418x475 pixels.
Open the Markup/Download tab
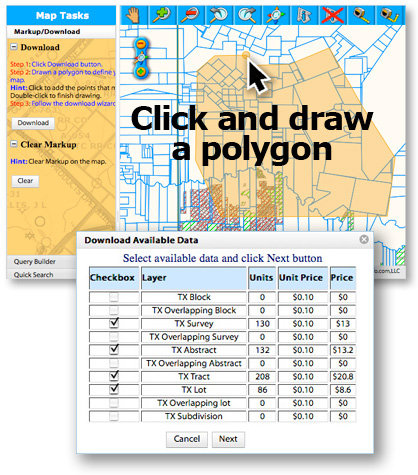click(x=61, y=32)
